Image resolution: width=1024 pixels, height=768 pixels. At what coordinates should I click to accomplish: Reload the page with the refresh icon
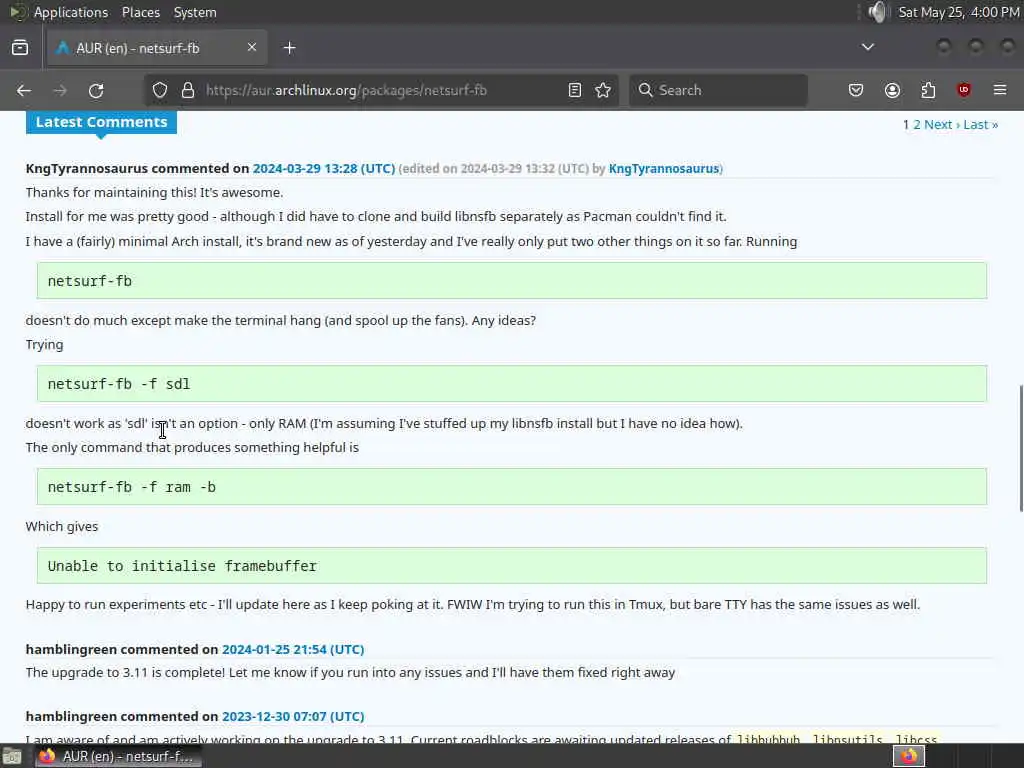pyautogui.click(x=96, y=91)
